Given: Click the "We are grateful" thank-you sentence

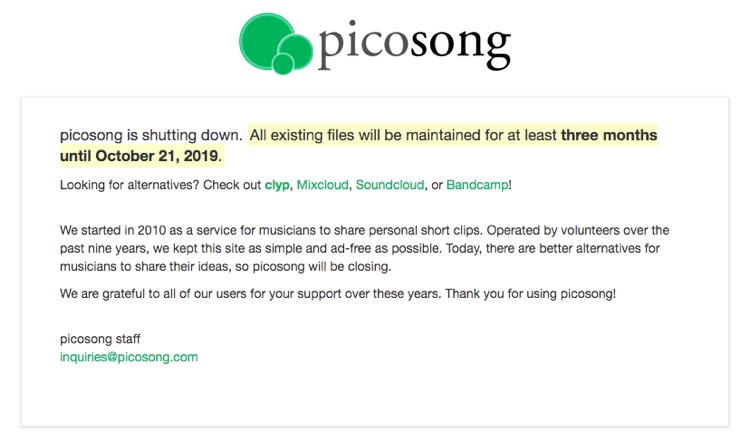Looking at the screenshot, I should [x=338, y=294].
